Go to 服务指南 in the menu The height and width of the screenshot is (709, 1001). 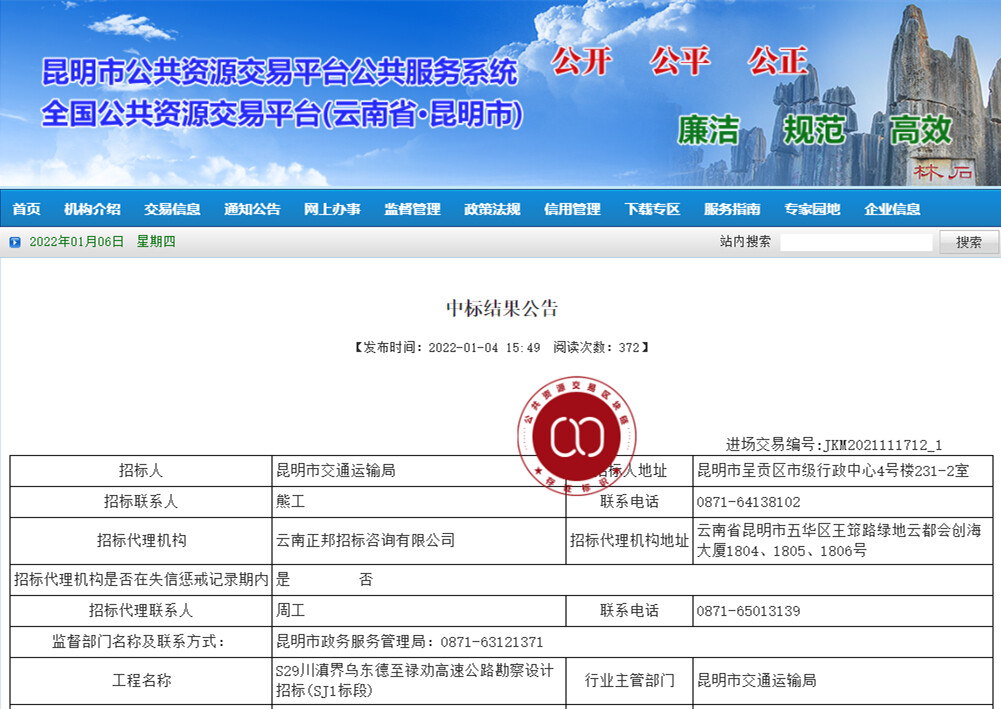click(x=732, y=209)
